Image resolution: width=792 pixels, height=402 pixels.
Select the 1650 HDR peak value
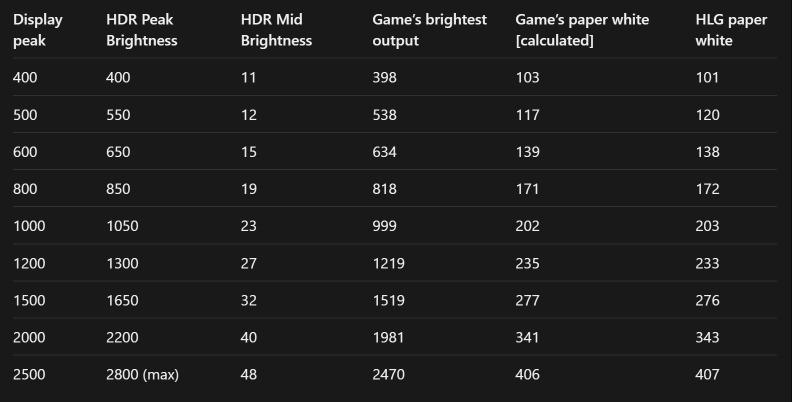click(x=122, y=300)
